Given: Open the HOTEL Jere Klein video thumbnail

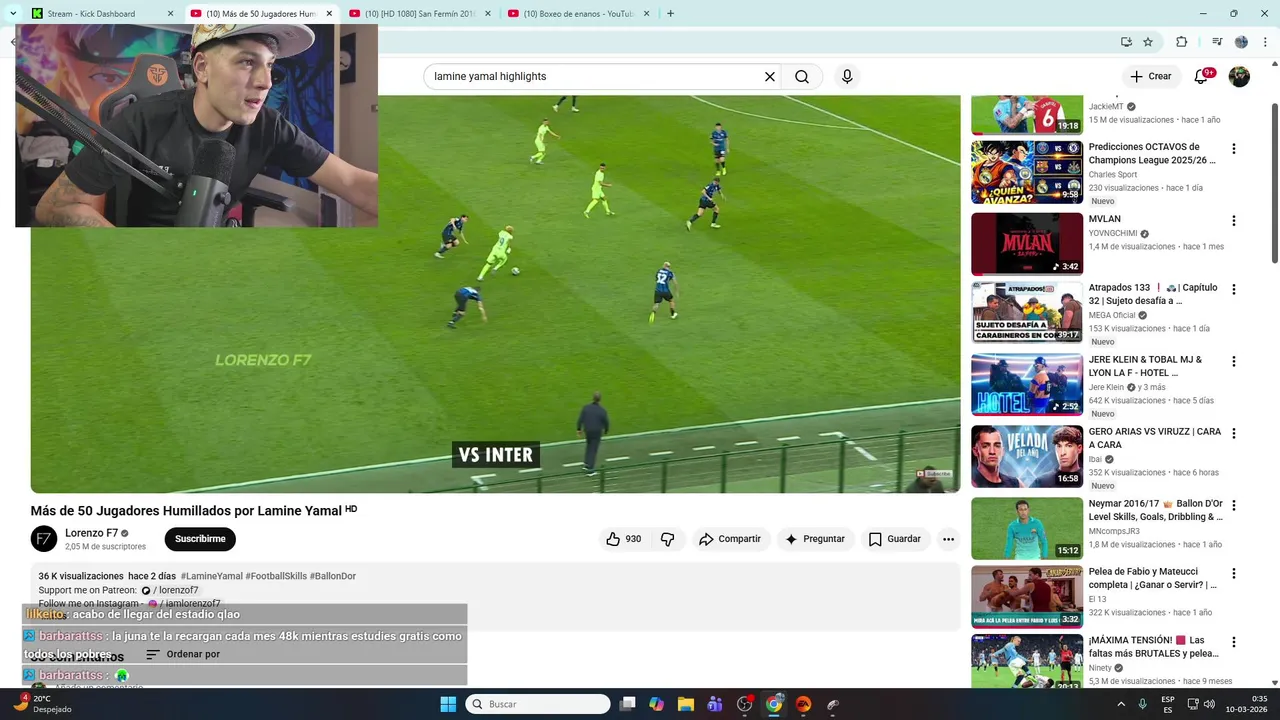Looking at the screenshot, I should [1027, 384].
